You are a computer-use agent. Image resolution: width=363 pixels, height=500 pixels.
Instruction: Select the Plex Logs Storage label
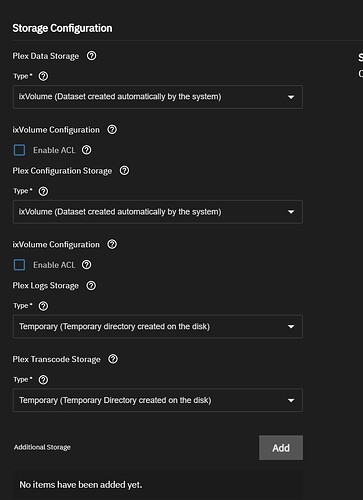point(46,286)
